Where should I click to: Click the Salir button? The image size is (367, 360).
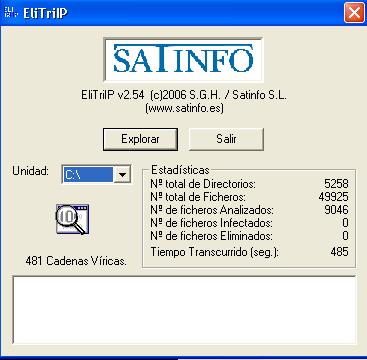[x=226, y=139]
